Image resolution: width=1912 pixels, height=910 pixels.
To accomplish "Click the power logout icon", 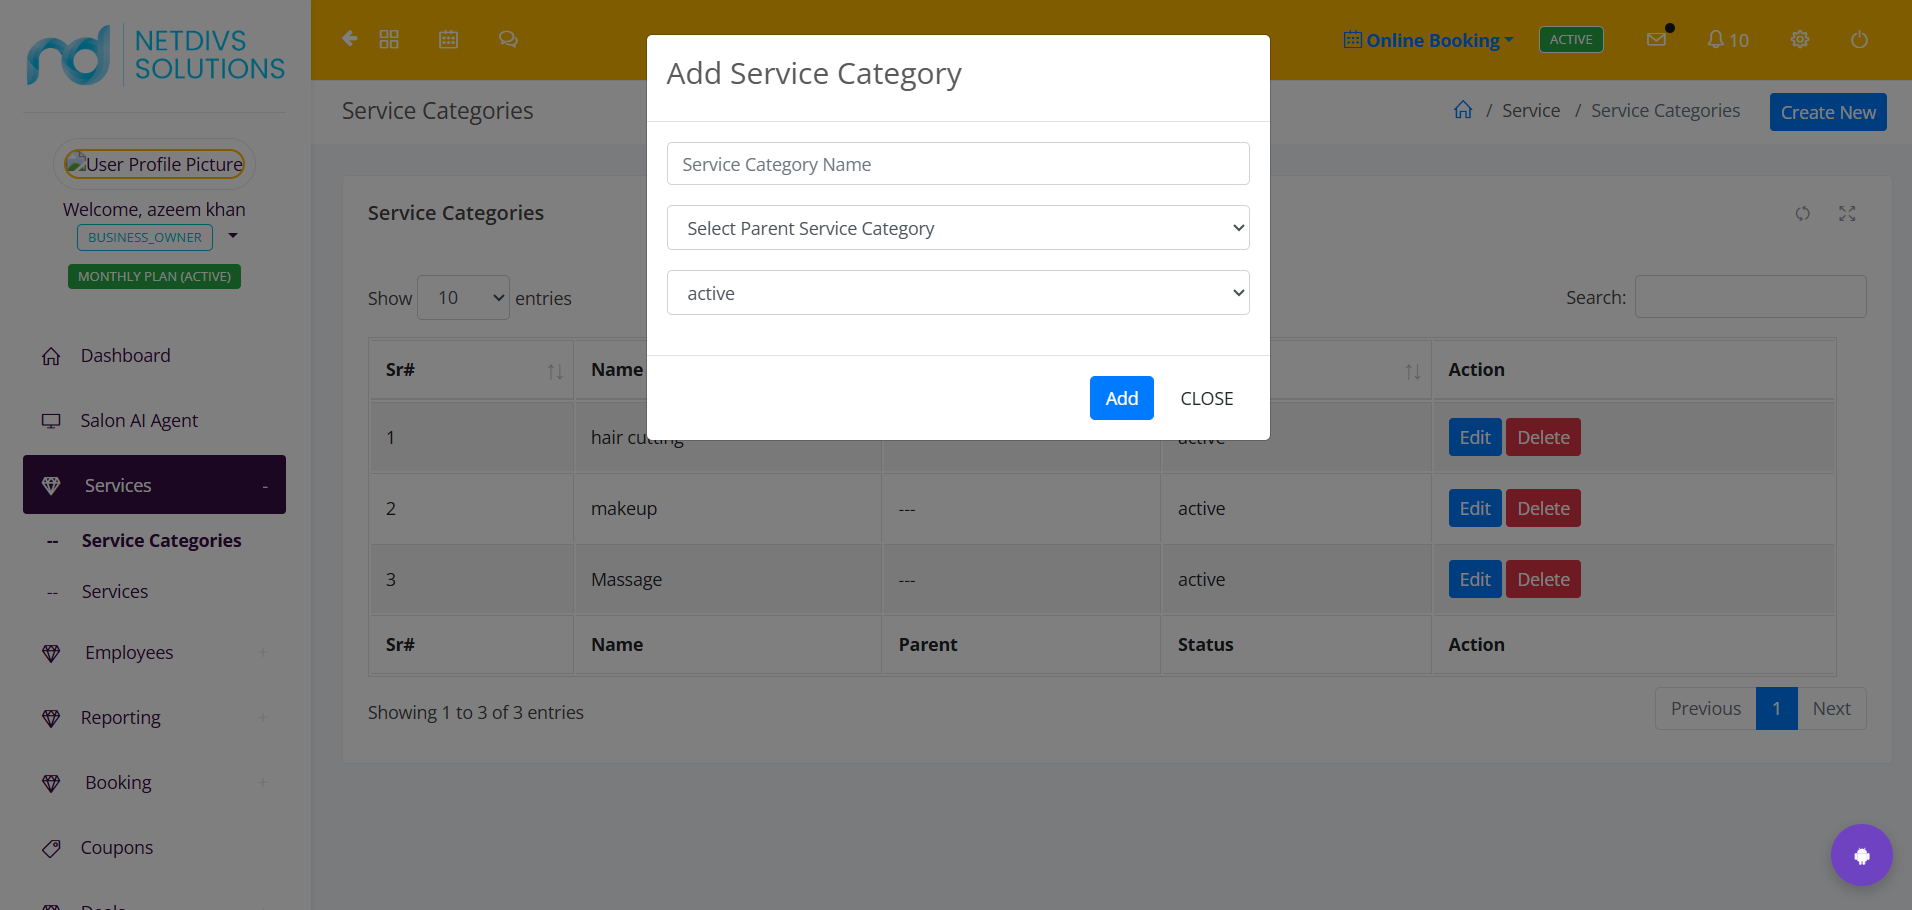I will [x=1859, y=39].
